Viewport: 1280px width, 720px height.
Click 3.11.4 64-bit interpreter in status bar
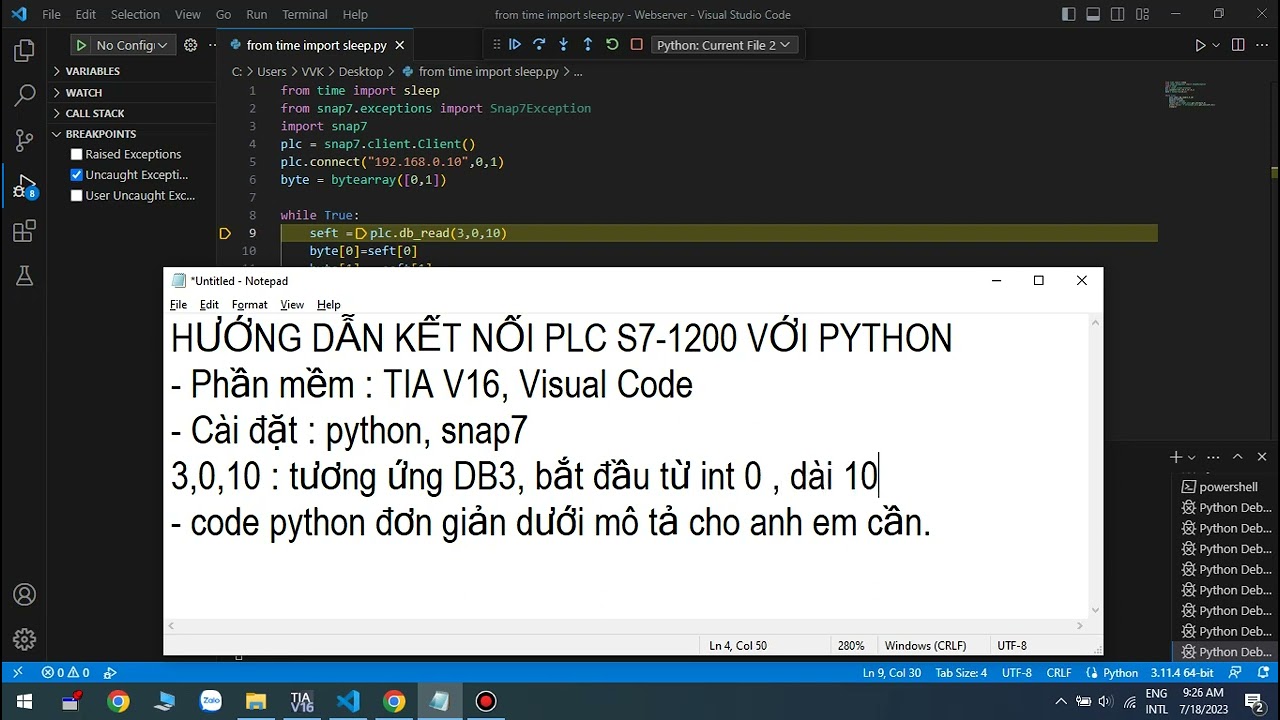[1182, 673]
